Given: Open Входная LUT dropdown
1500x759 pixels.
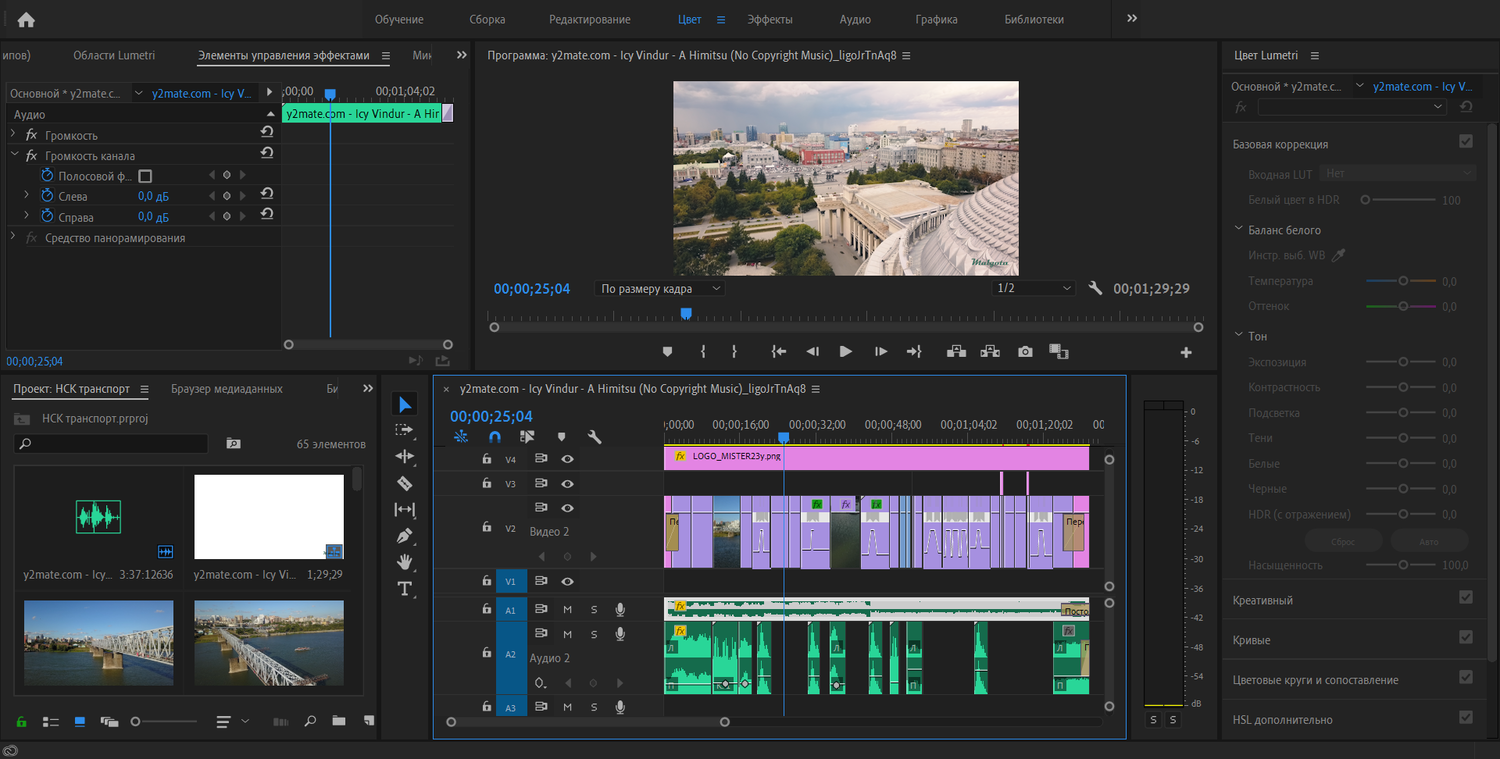Looking at the screenshot, I should 1398,173.
